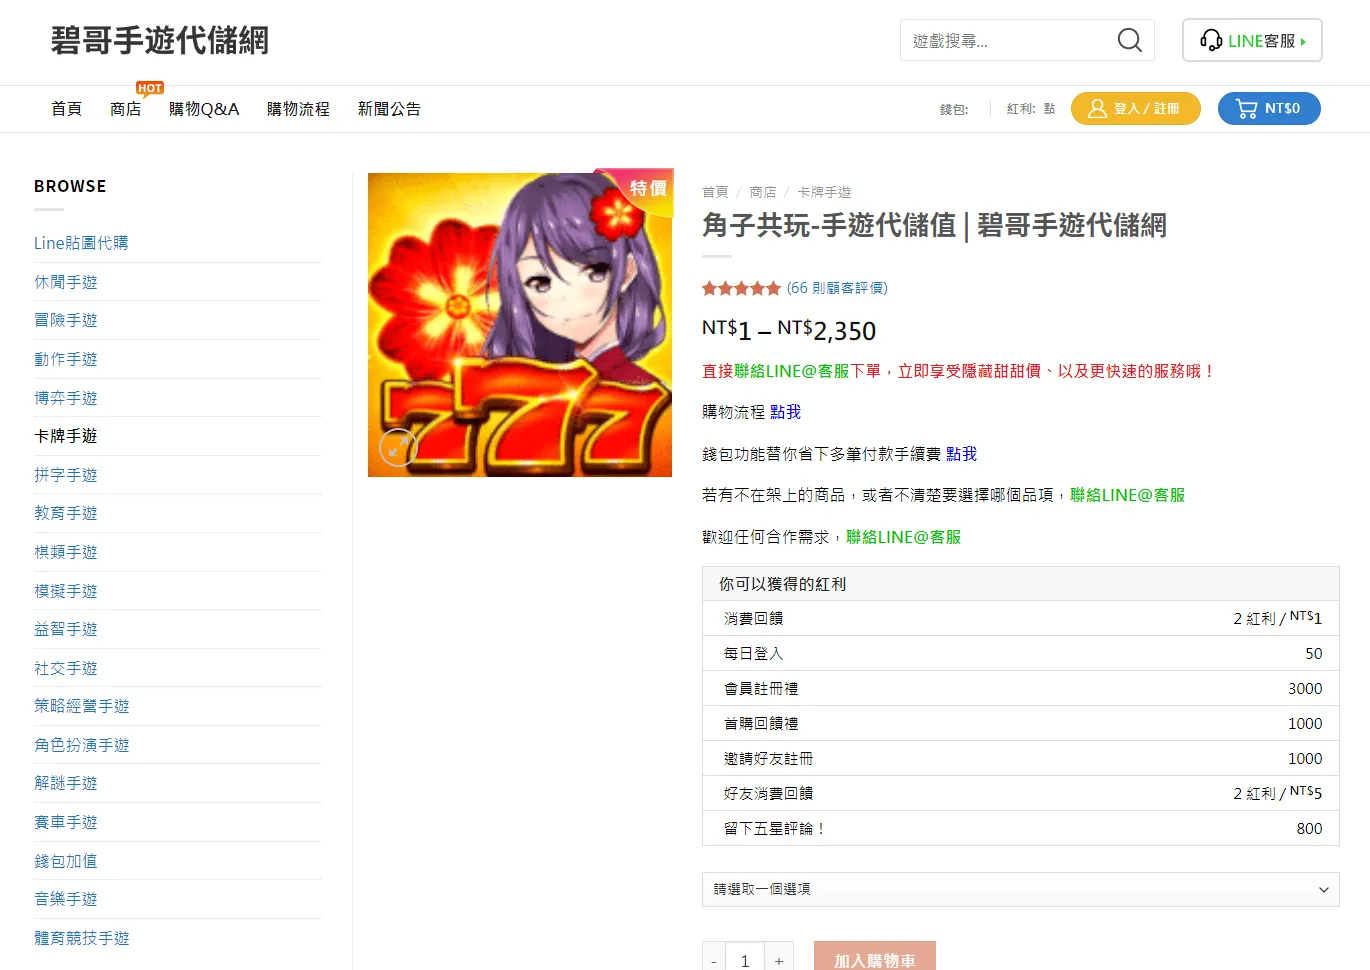This screenshot has width=1370, height=970.
Task: Open 賽車手遊 category
Action: coord(66,822)
